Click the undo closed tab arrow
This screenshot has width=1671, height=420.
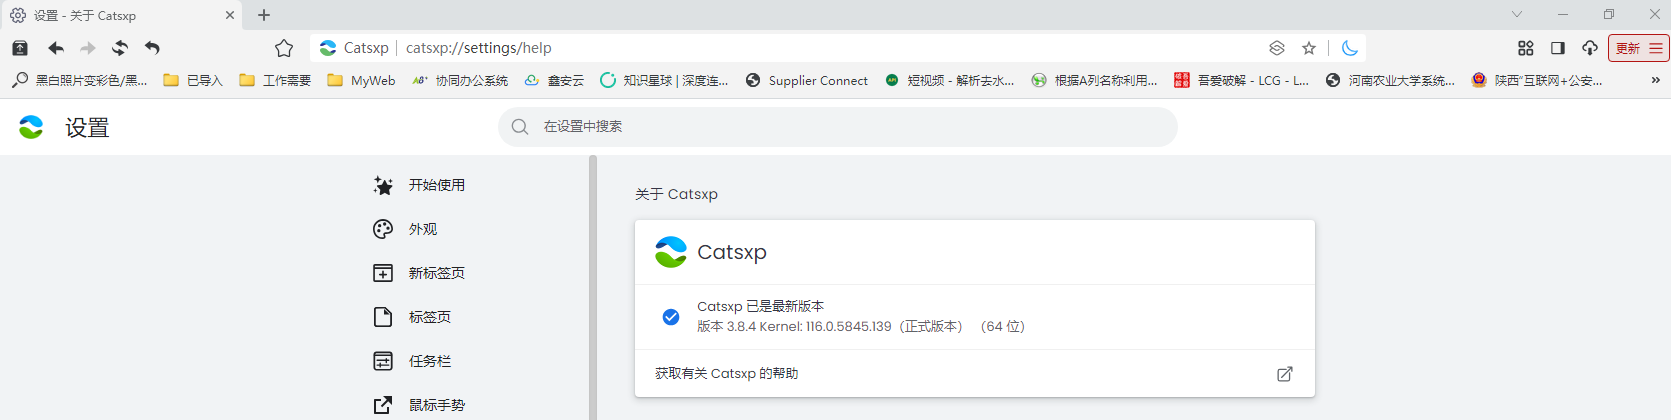tap(152, 48)
